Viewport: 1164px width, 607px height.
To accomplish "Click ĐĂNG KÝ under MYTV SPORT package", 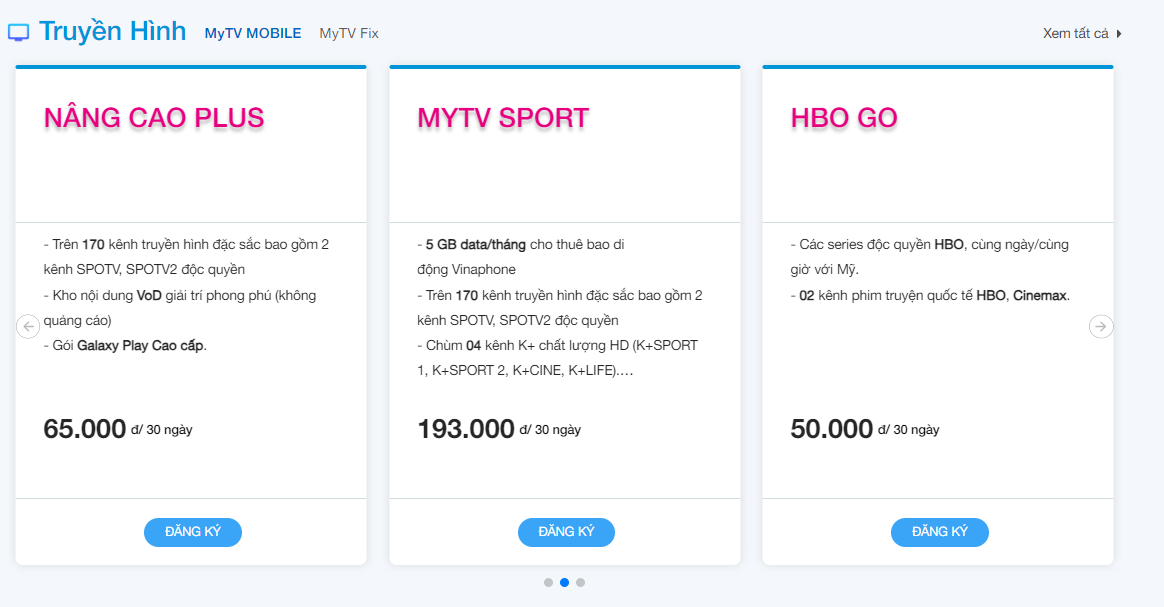I will [x=566, y=532].
